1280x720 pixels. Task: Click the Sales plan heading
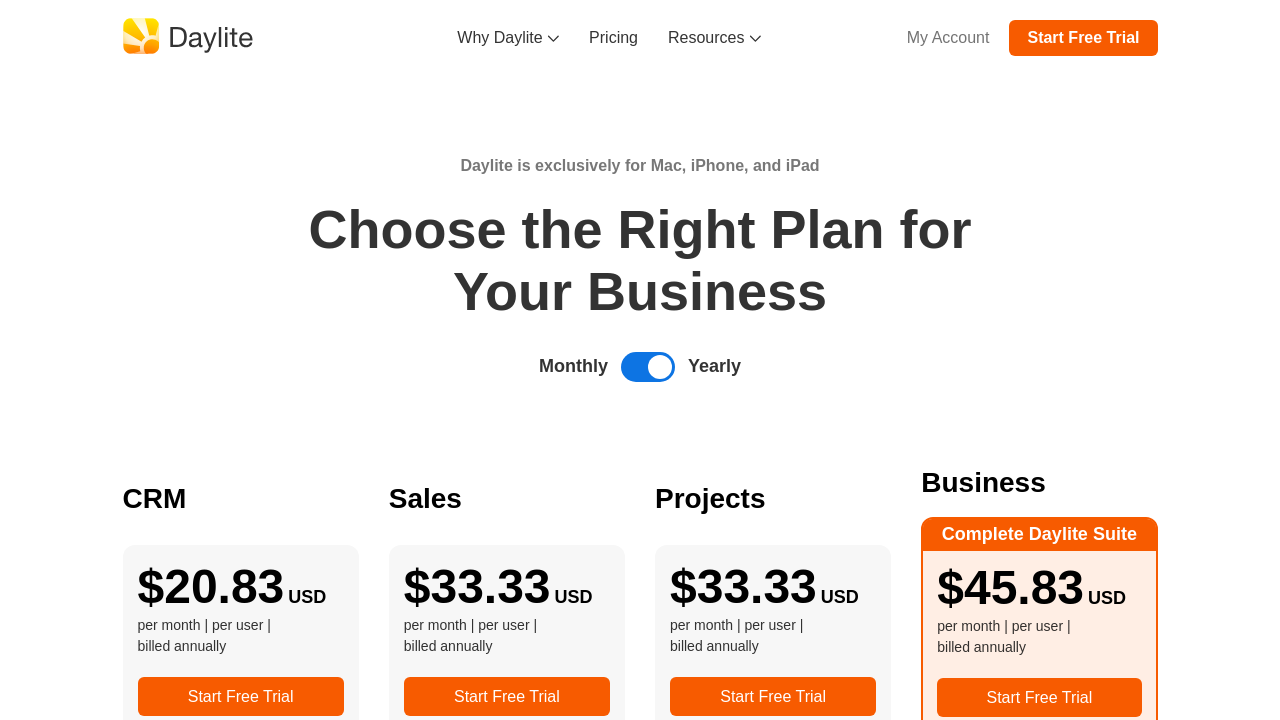[425, 498]
